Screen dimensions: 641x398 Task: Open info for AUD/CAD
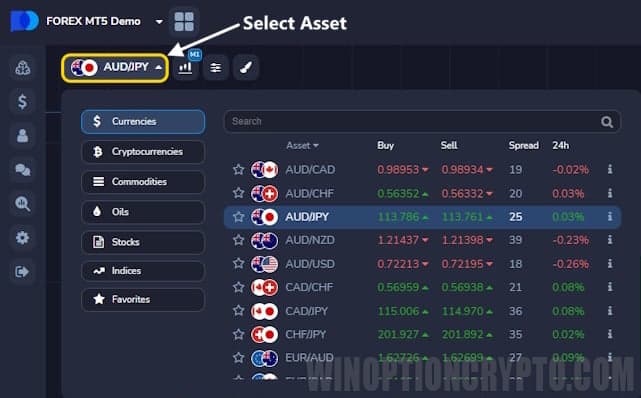pyautogui.click(x=610, y=169)
